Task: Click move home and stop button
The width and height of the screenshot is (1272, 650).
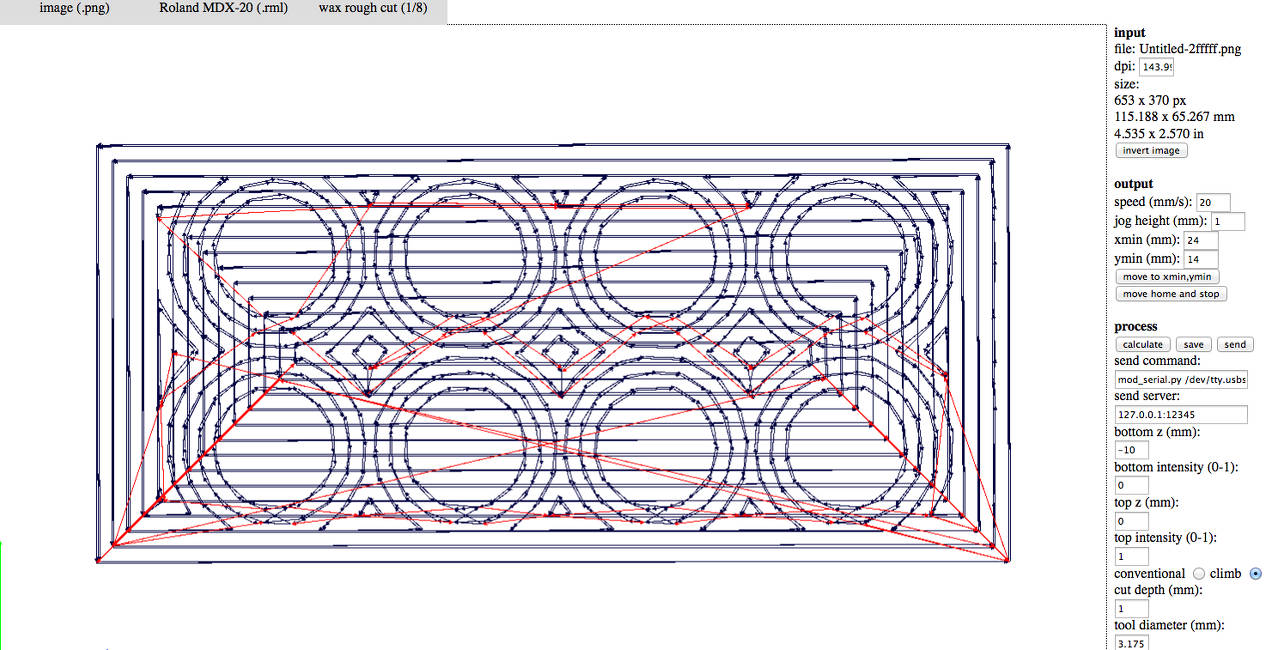Action: point(1170,294)
